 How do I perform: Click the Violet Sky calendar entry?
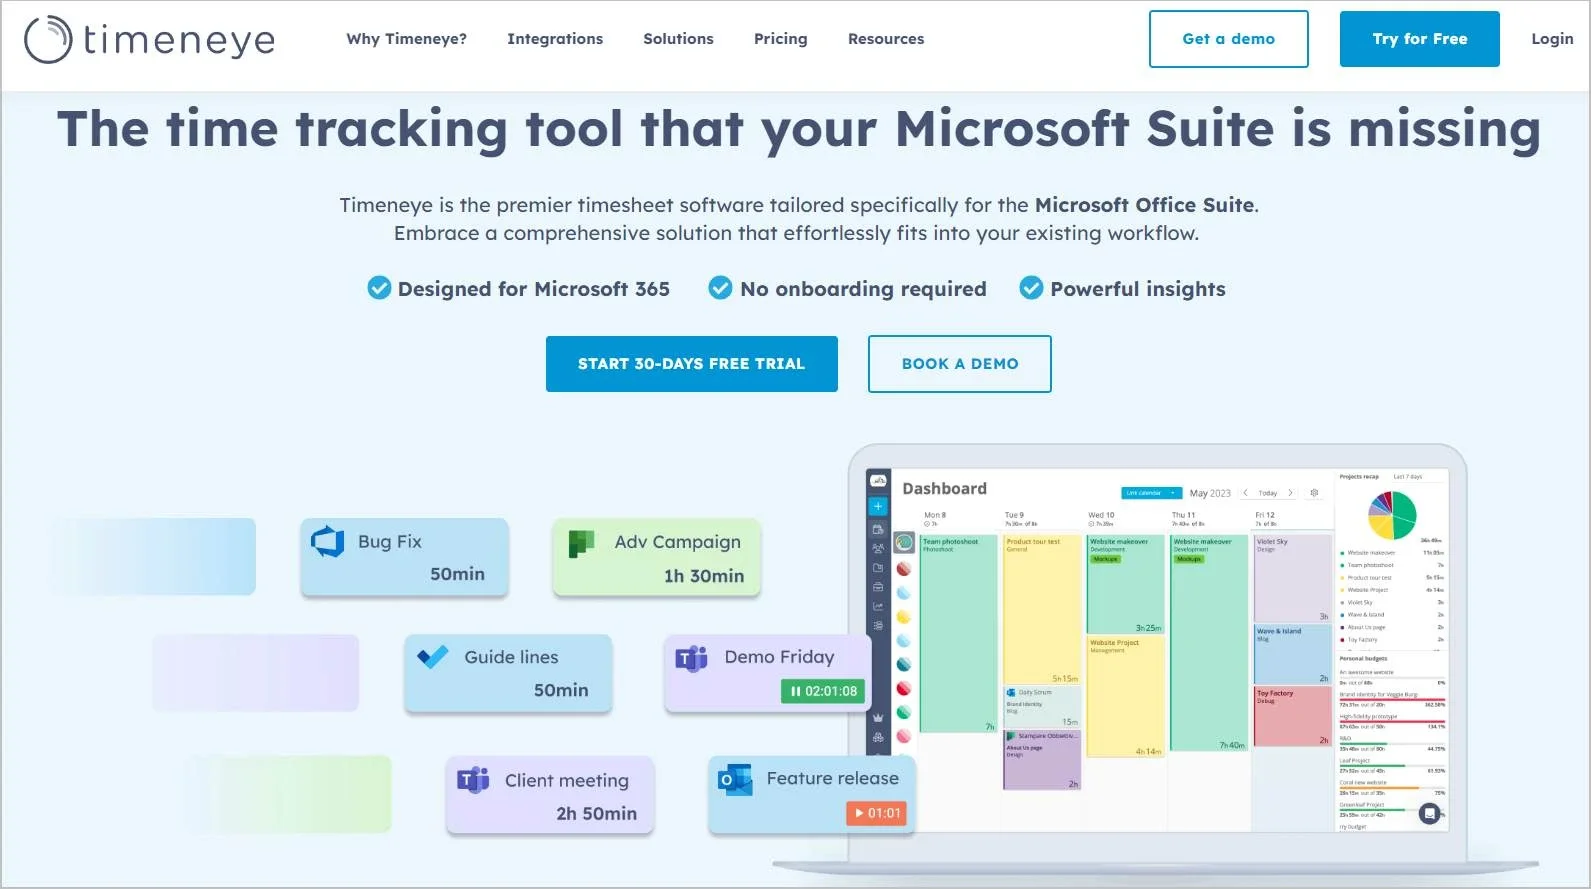pos(1293,578)
